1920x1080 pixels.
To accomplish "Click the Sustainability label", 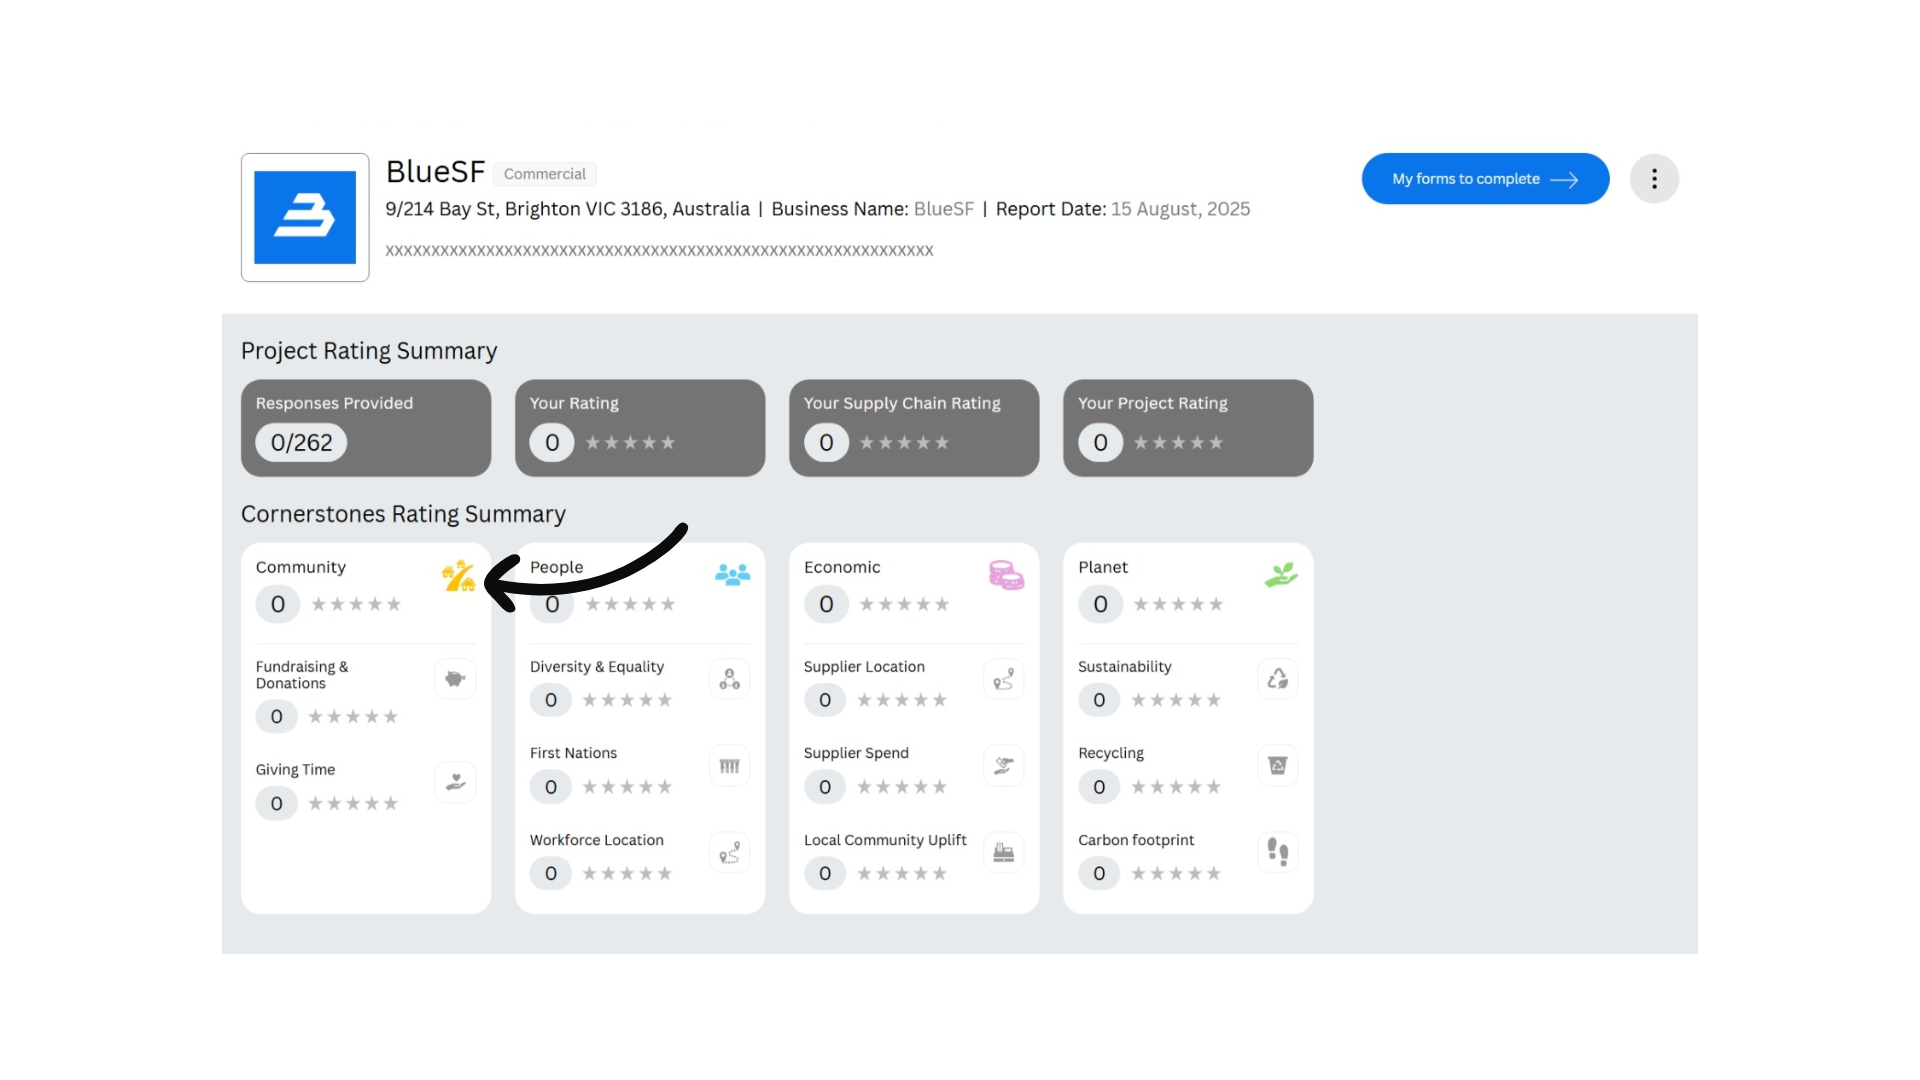I will coord(1125,667).
